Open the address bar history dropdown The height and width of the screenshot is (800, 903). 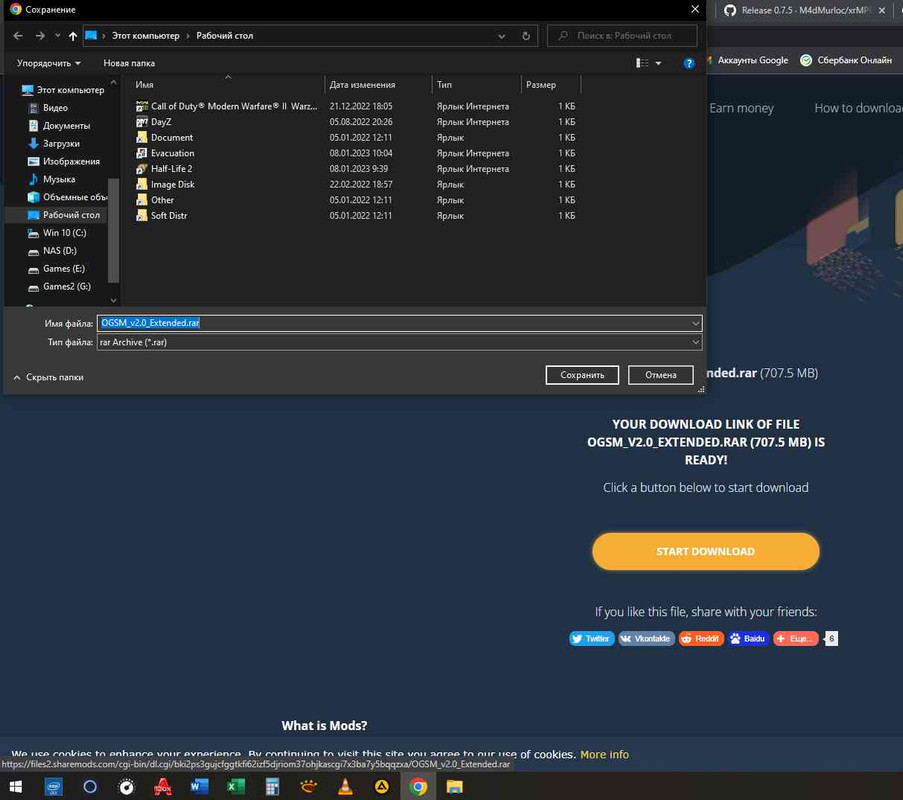(x=502, y=36)
